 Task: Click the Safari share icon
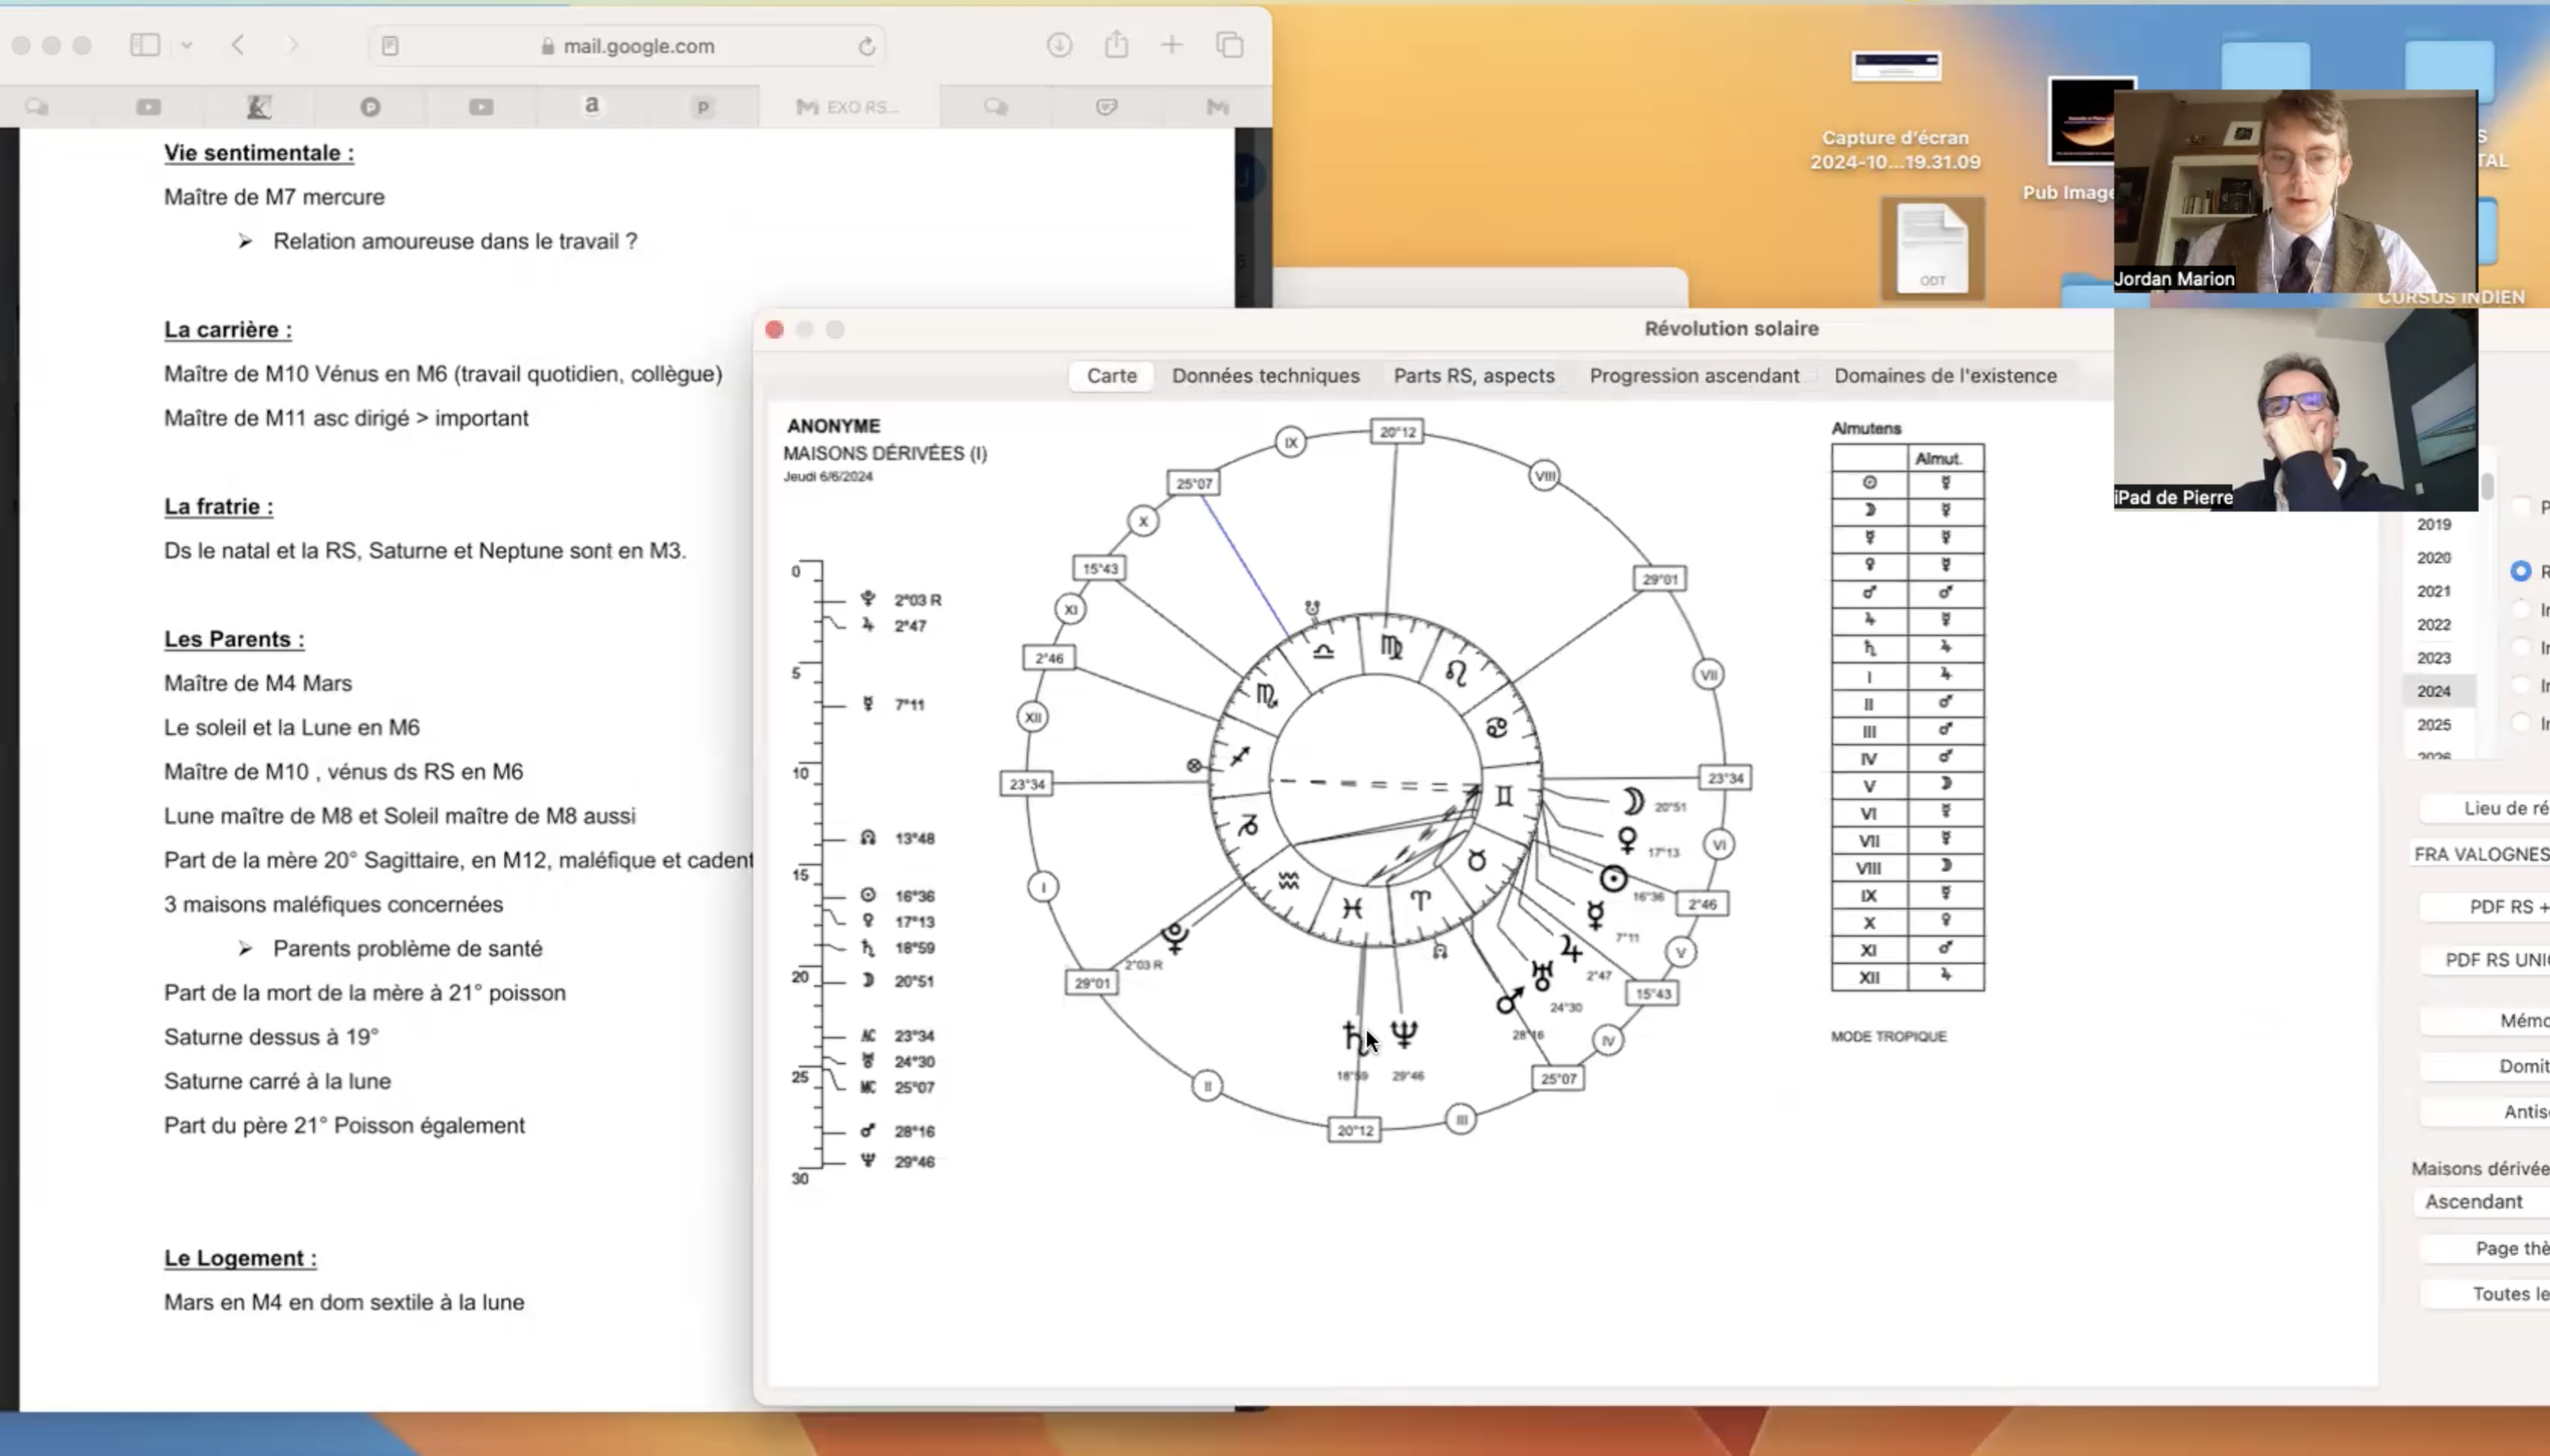point(1116,45)
